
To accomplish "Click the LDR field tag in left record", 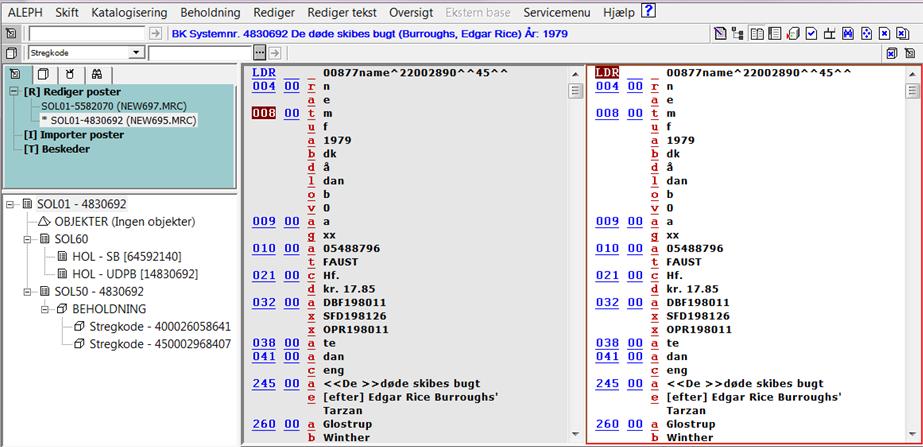I will 263,72.
